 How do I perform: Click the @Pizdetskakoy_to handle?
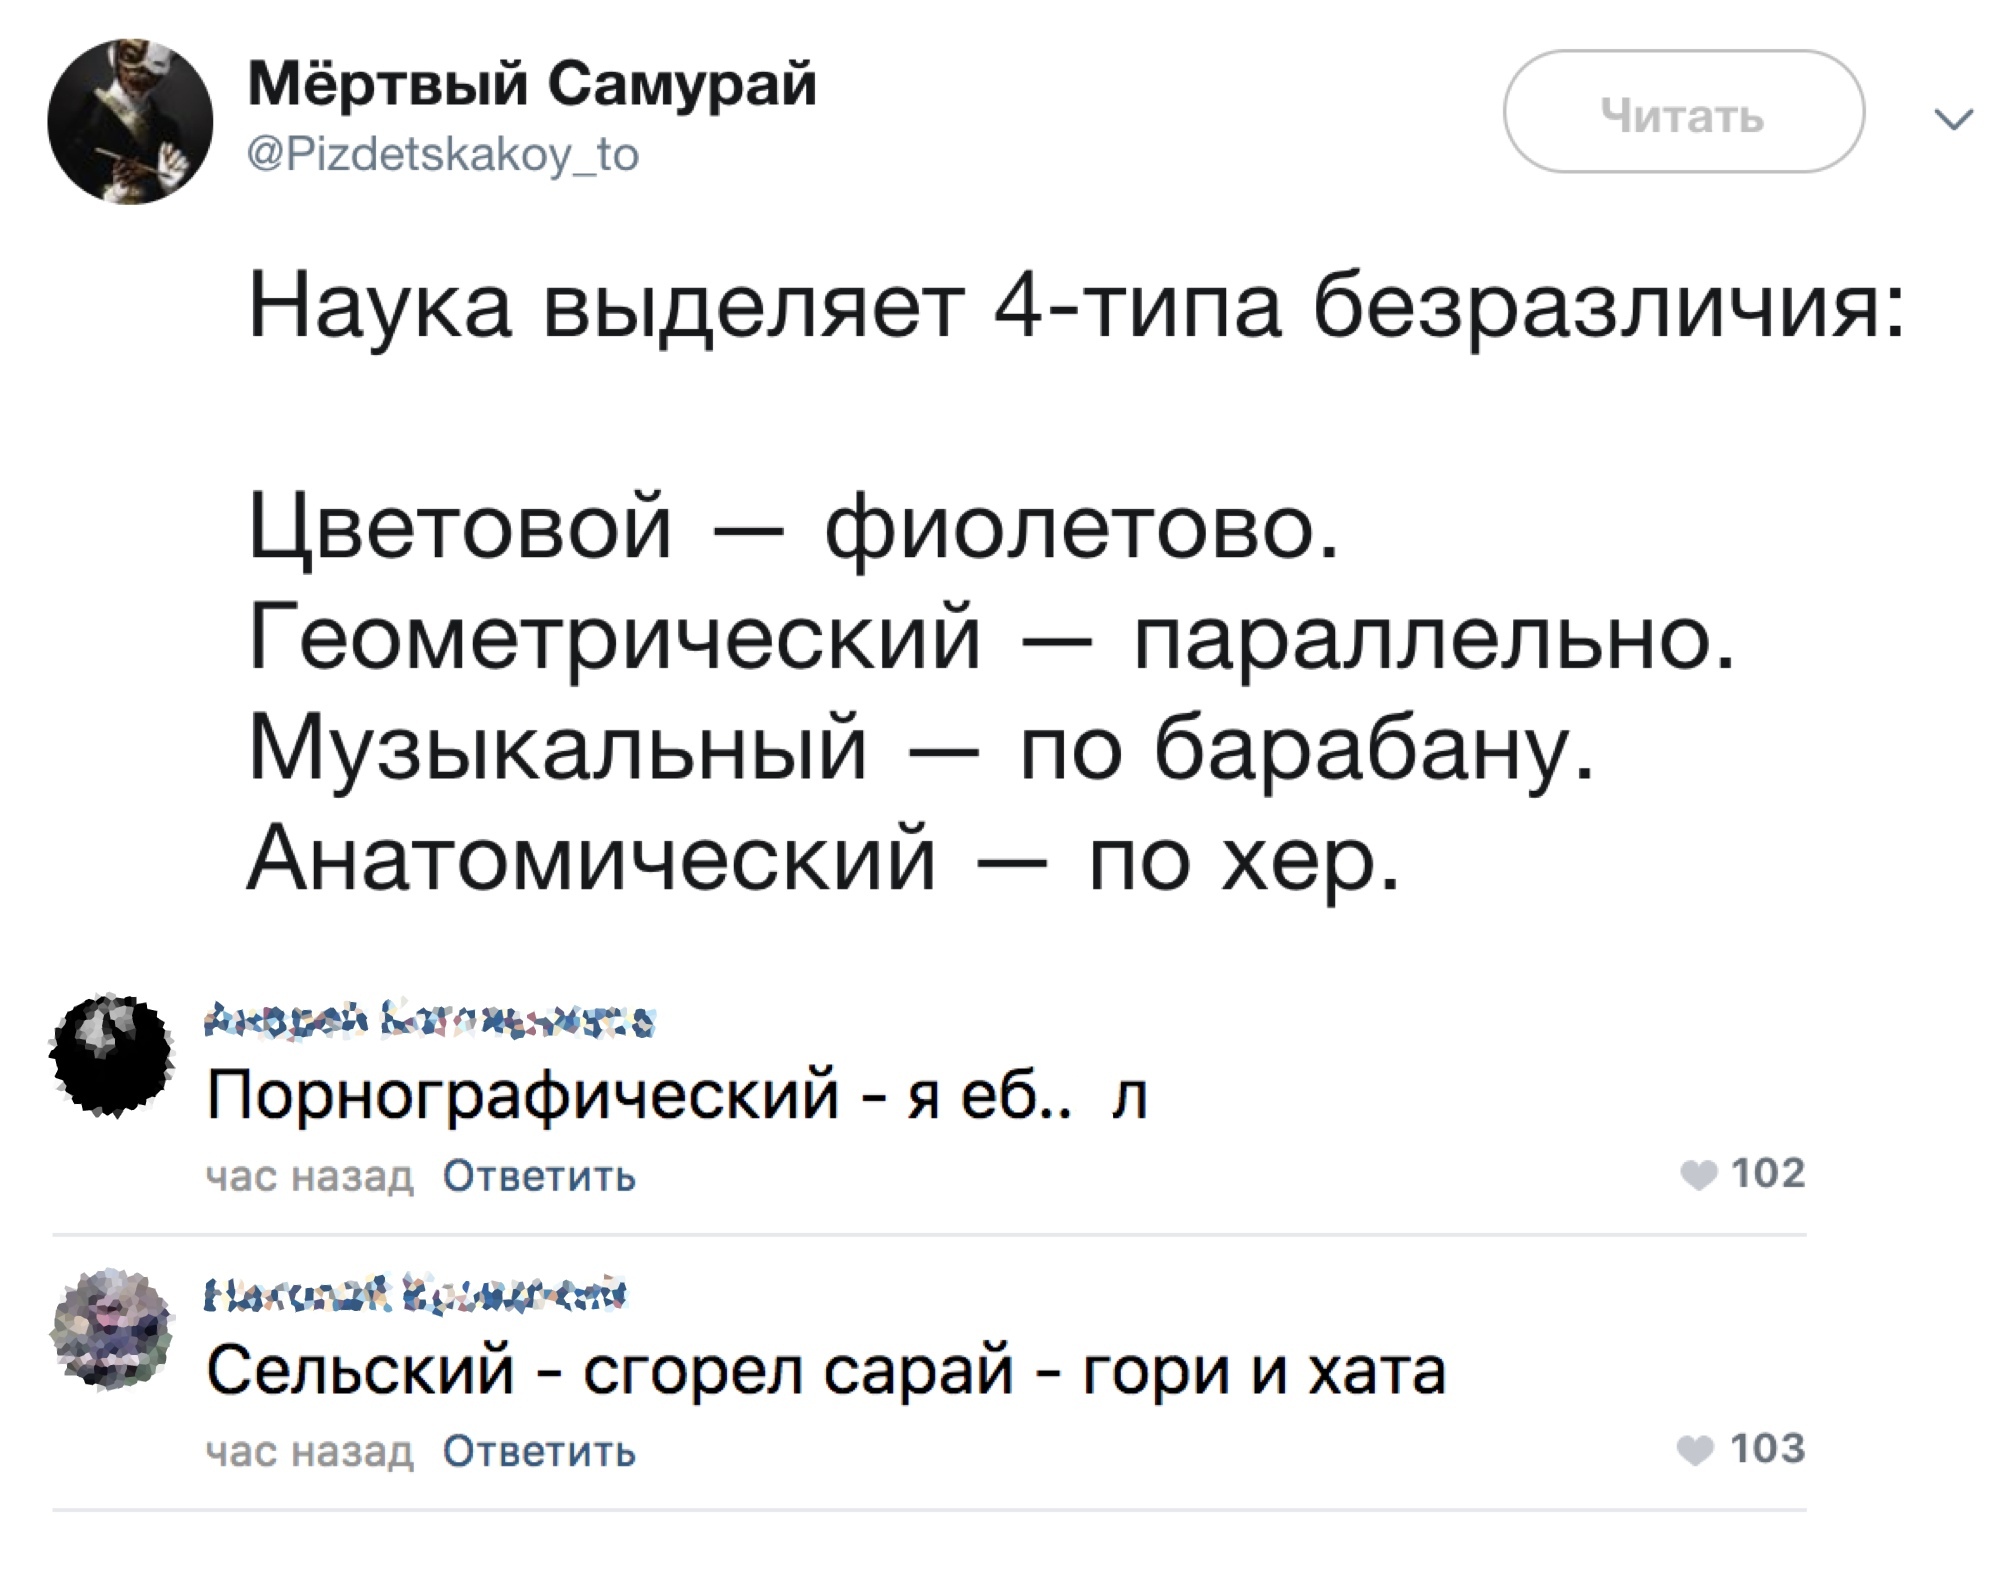[443, 155]
